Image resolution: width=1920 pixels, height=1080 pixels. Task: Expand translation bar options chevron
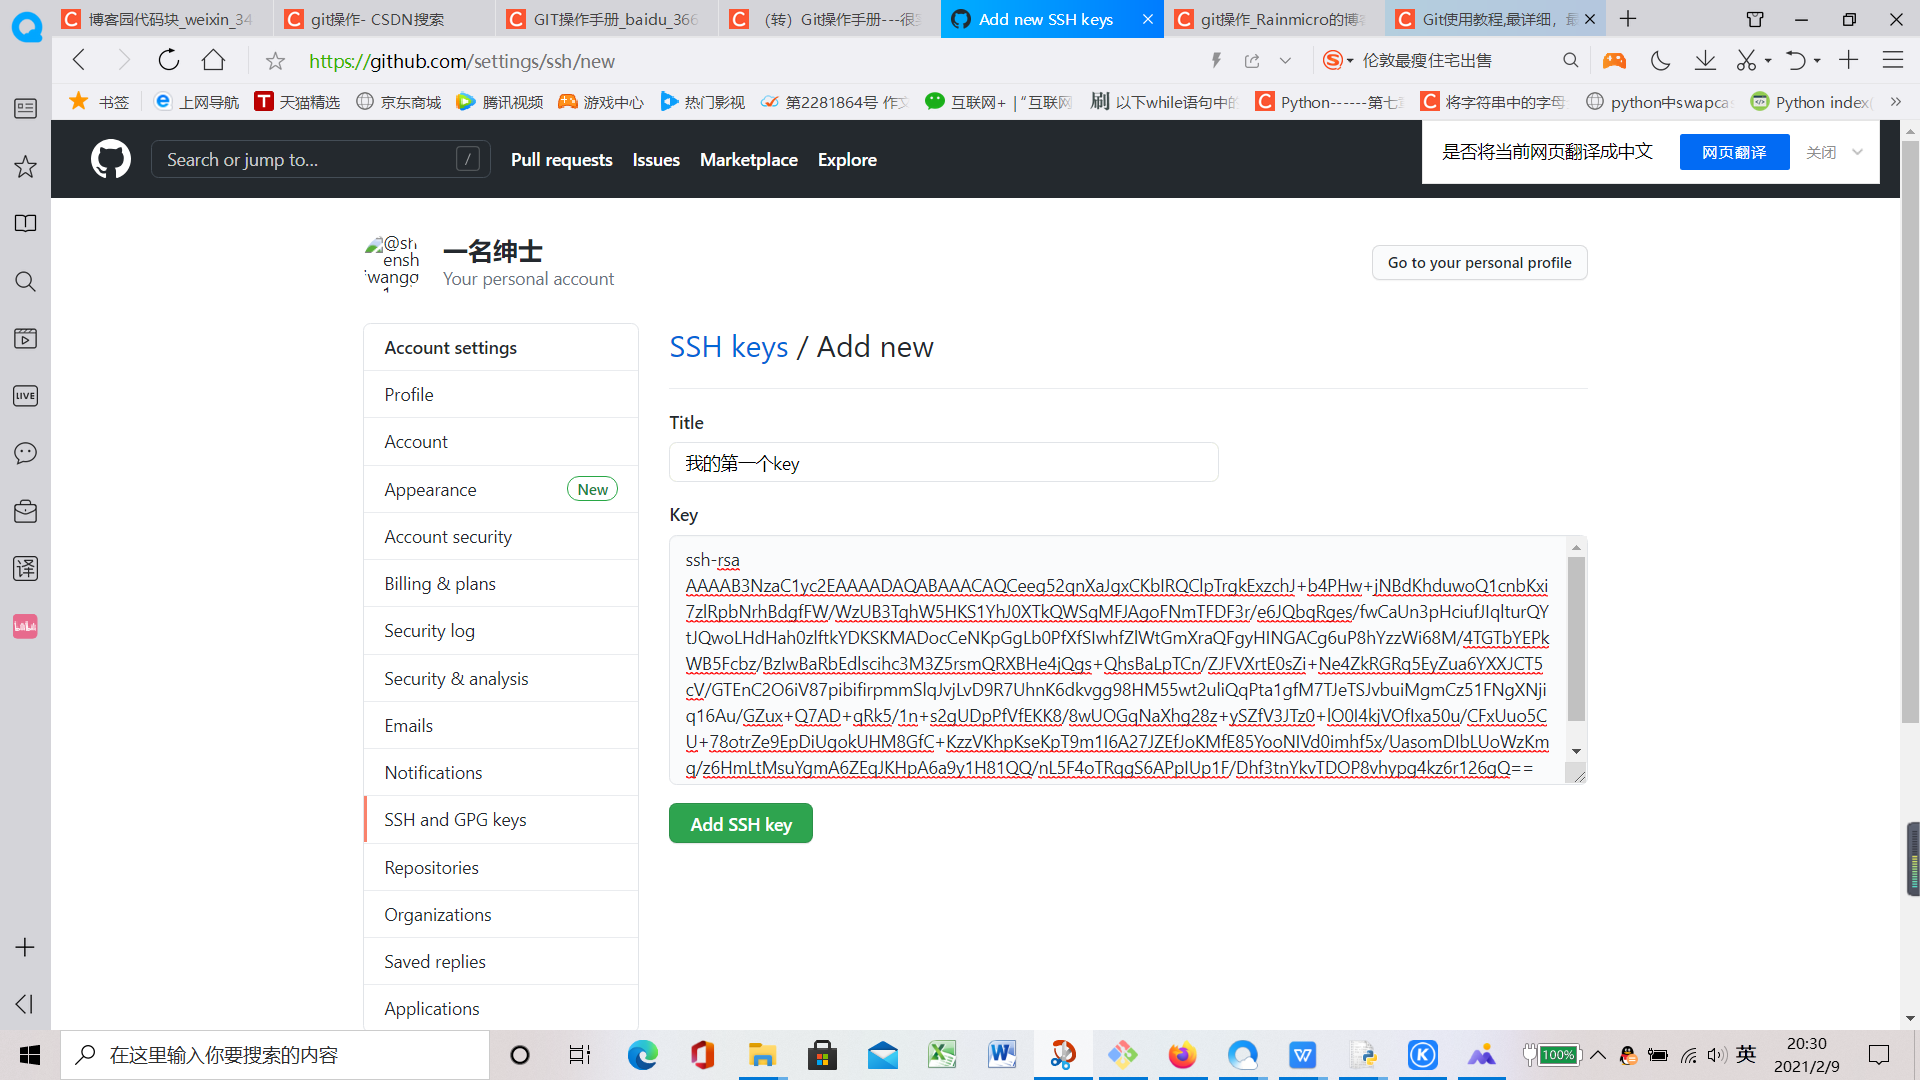pos(1857,152)
